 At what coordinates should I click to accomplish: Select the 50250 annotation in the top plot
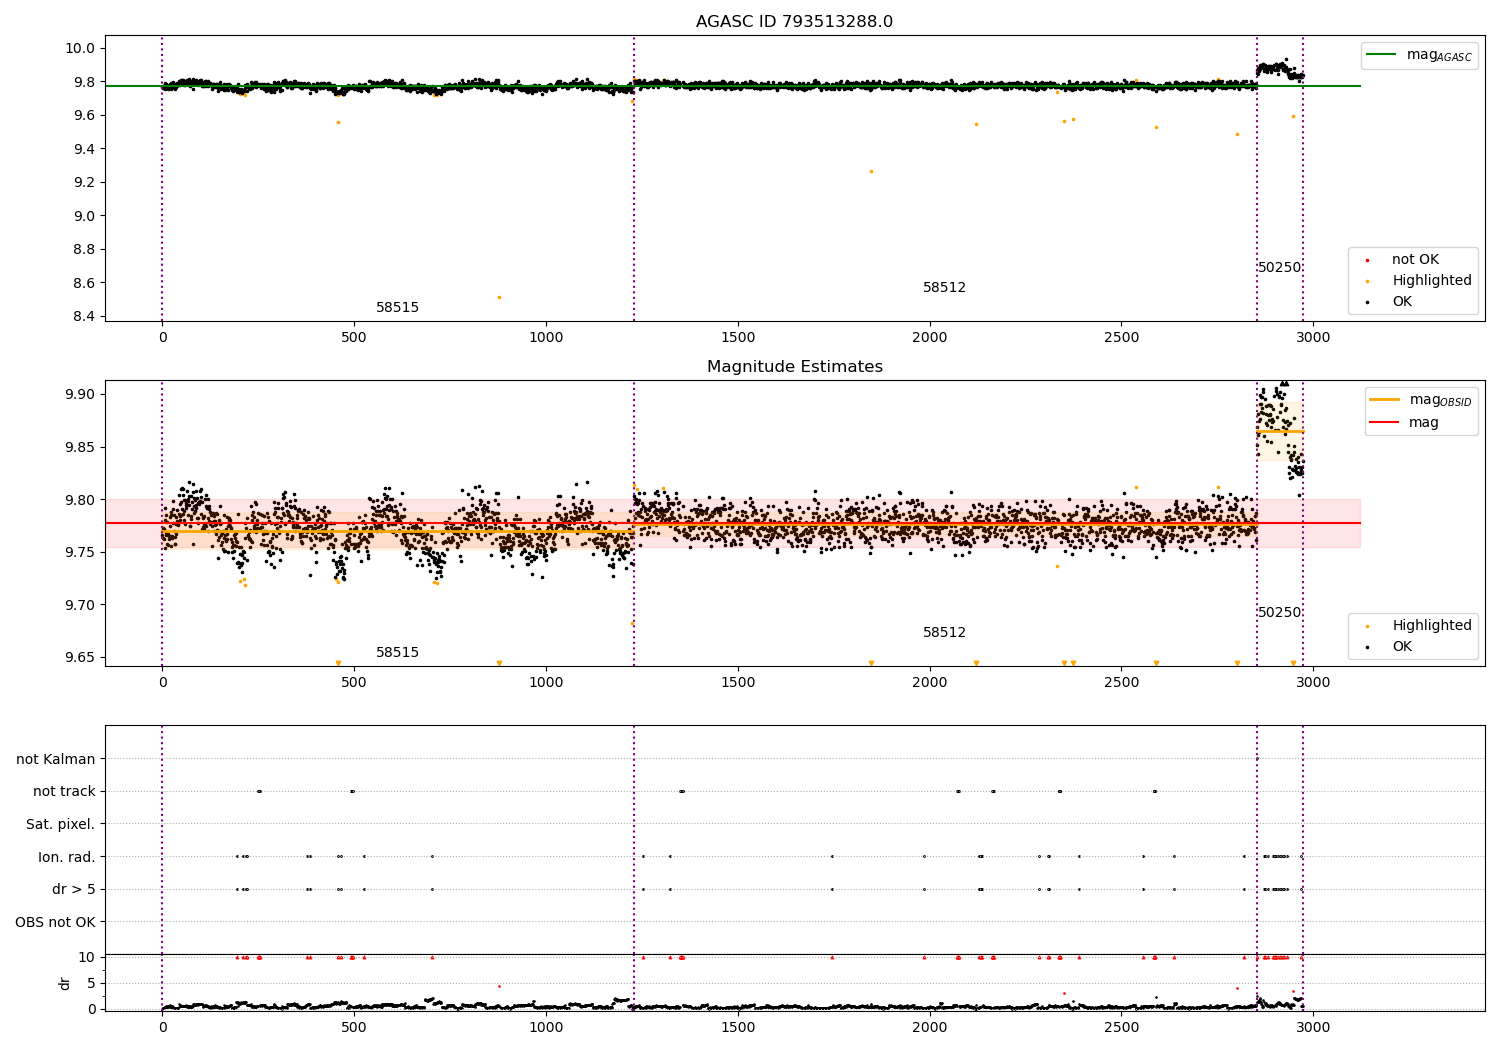coord(1279,268)
